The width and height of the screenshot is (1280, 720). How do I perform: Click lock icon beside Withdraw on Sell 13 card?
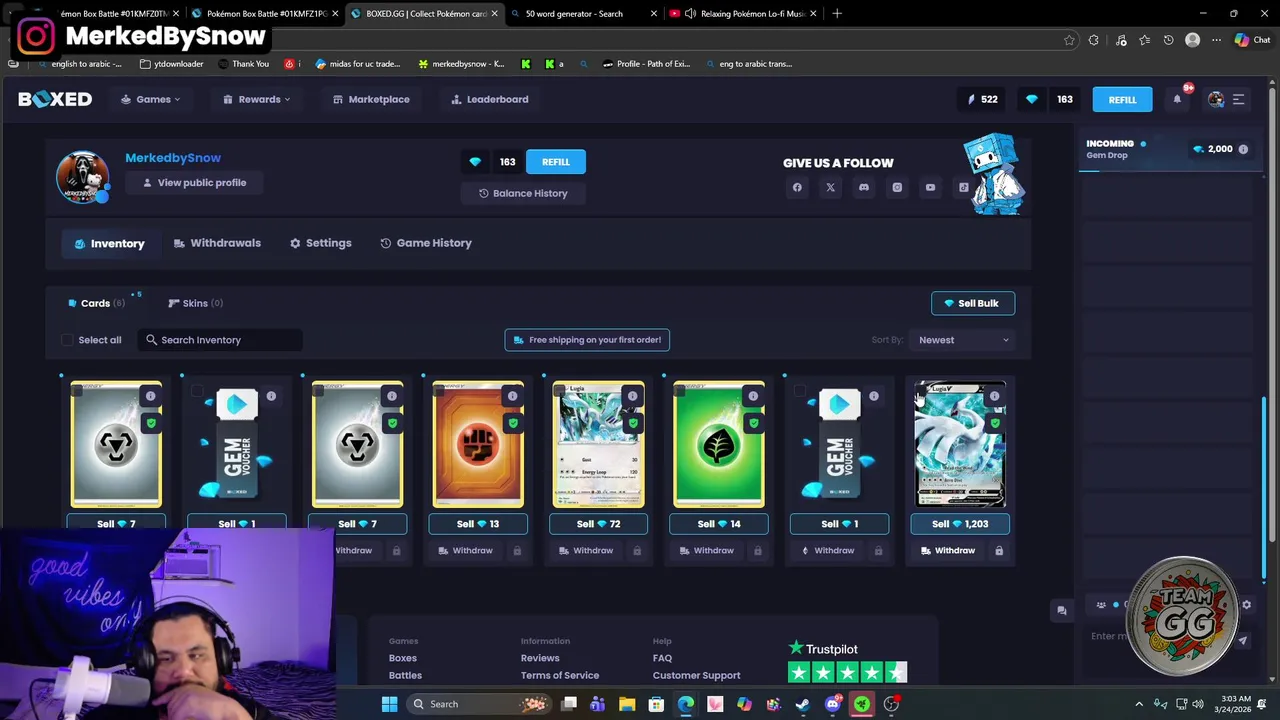pyautogui.click(x=517, y=550)
